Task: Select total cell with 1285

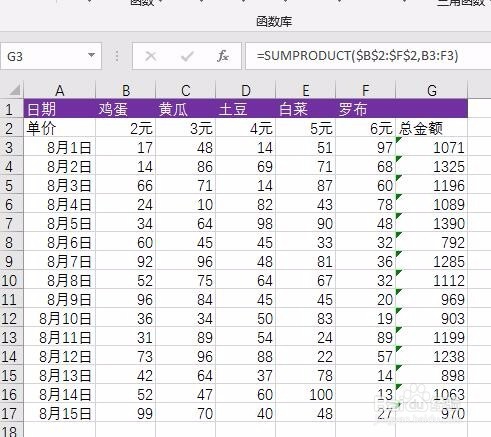Action: coord(432,261)
